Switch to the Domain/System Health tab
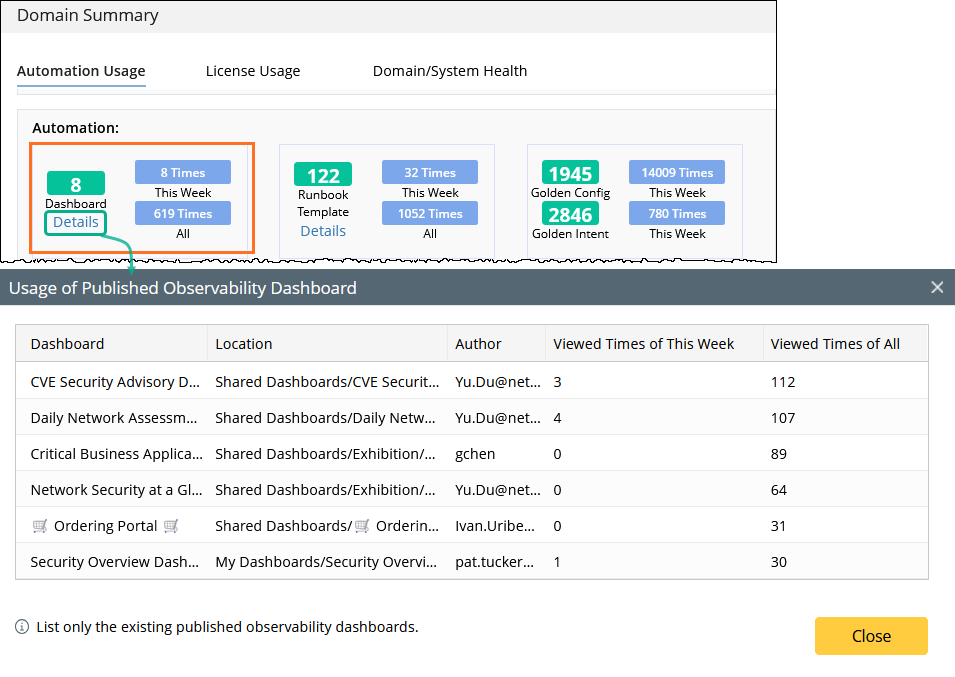This screenshot has width=955, height=677. (450, 71)
